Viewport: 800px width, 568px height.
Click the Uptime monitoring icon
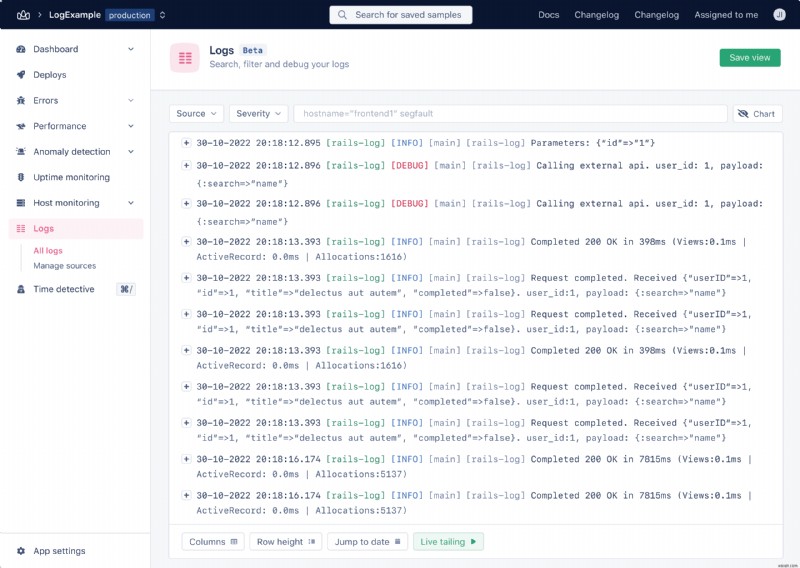pos(21,177)
